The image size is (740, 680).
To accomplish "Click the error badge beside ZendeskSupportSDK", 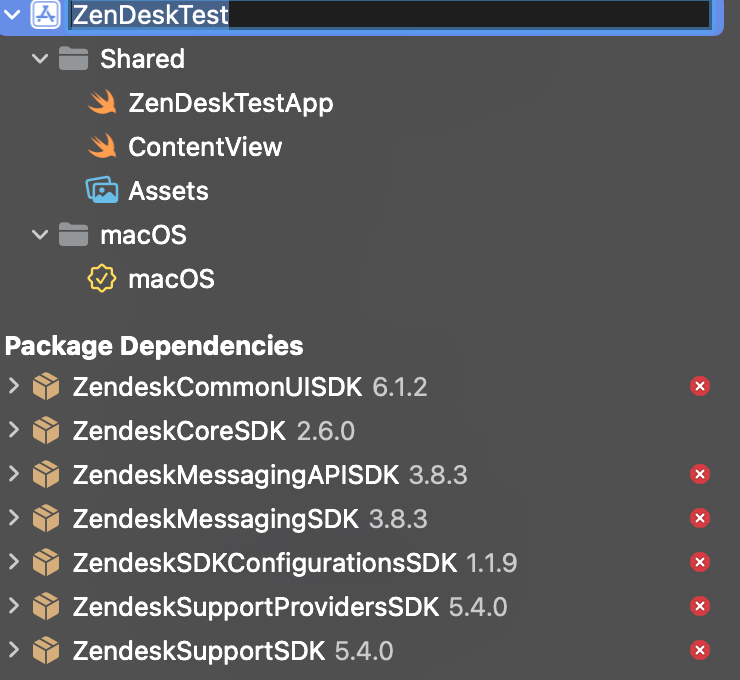I will pyautogui.click(x=700, y=651).
